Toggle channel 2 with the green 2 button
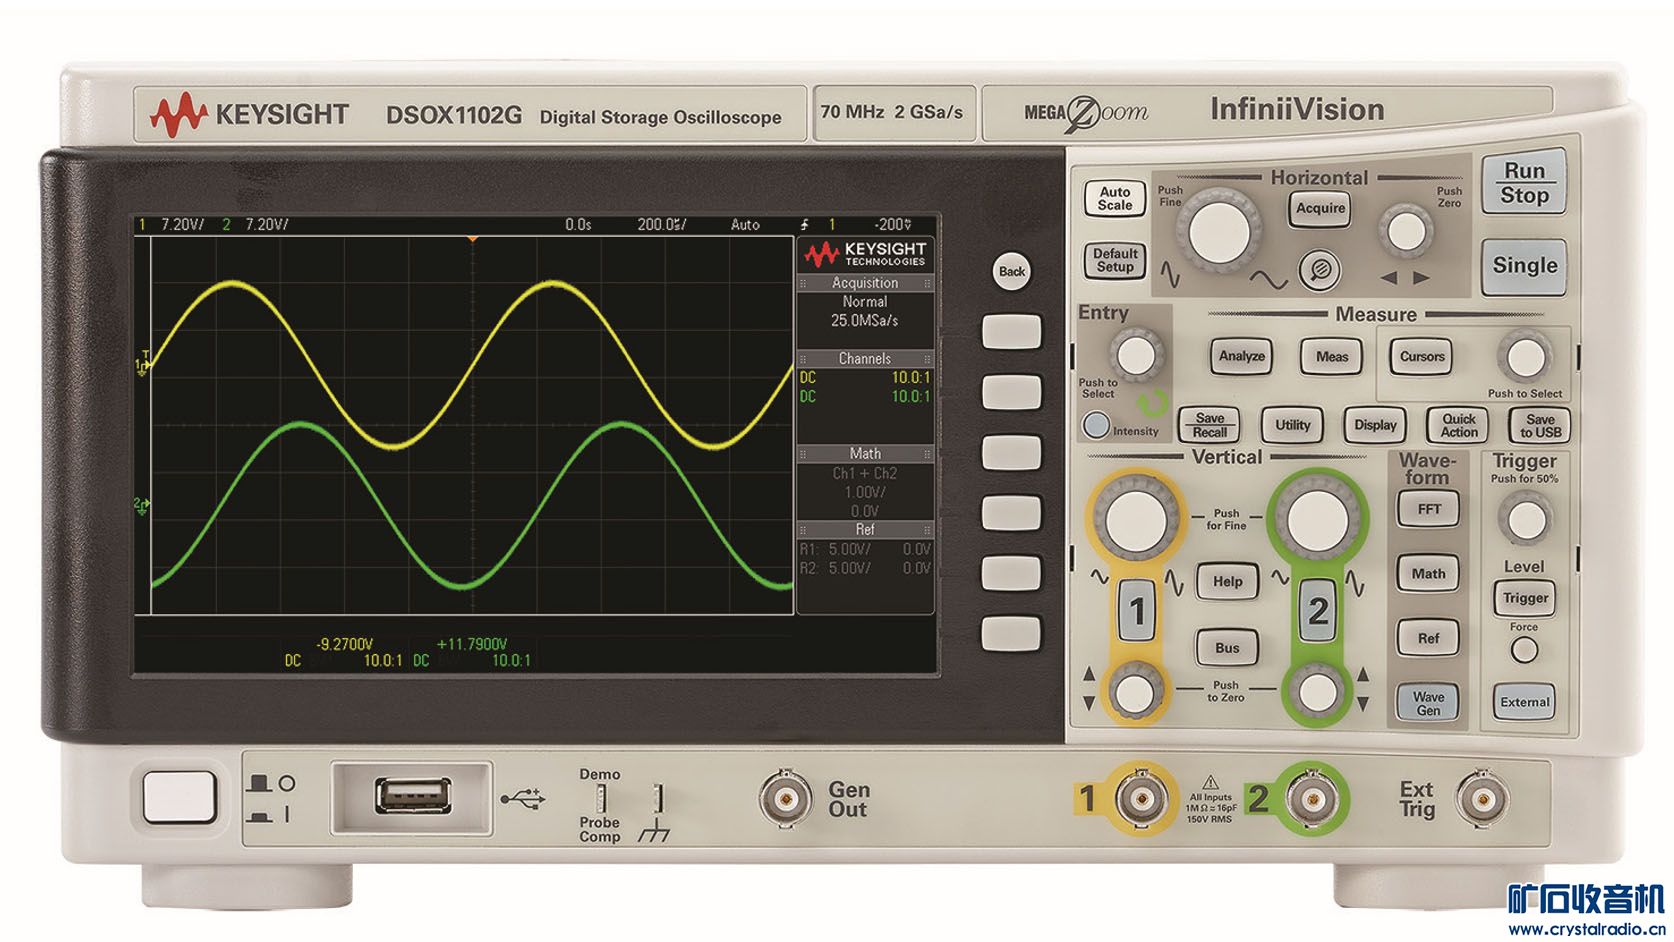 (1318, 610)
